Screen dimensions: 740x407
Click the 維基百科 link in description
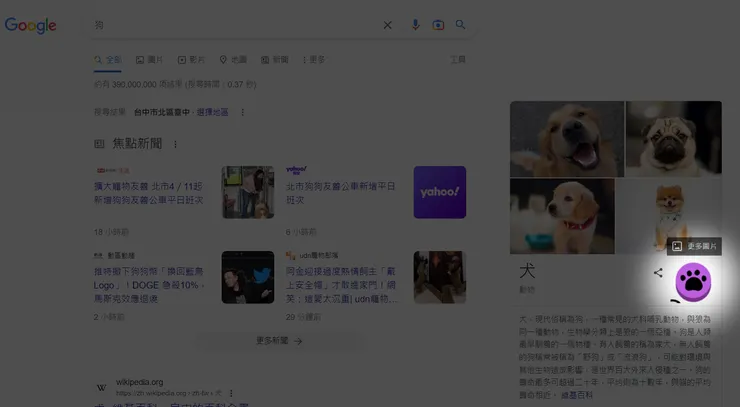click(576, 395)
